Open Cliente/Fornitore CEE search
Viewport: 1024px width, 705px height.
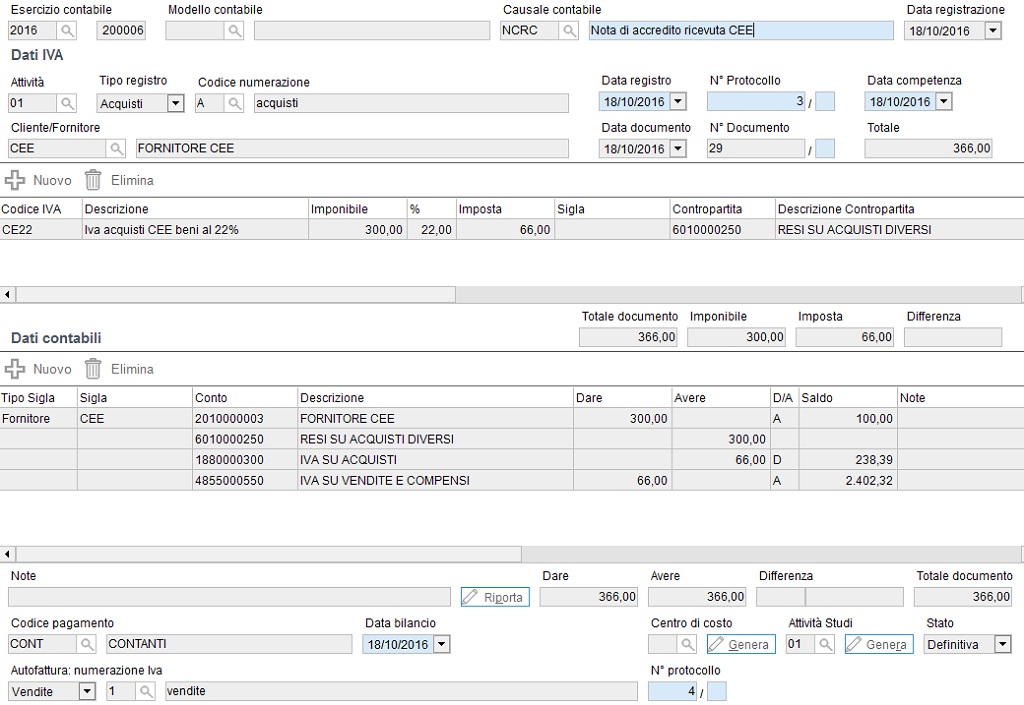[116, 149]
